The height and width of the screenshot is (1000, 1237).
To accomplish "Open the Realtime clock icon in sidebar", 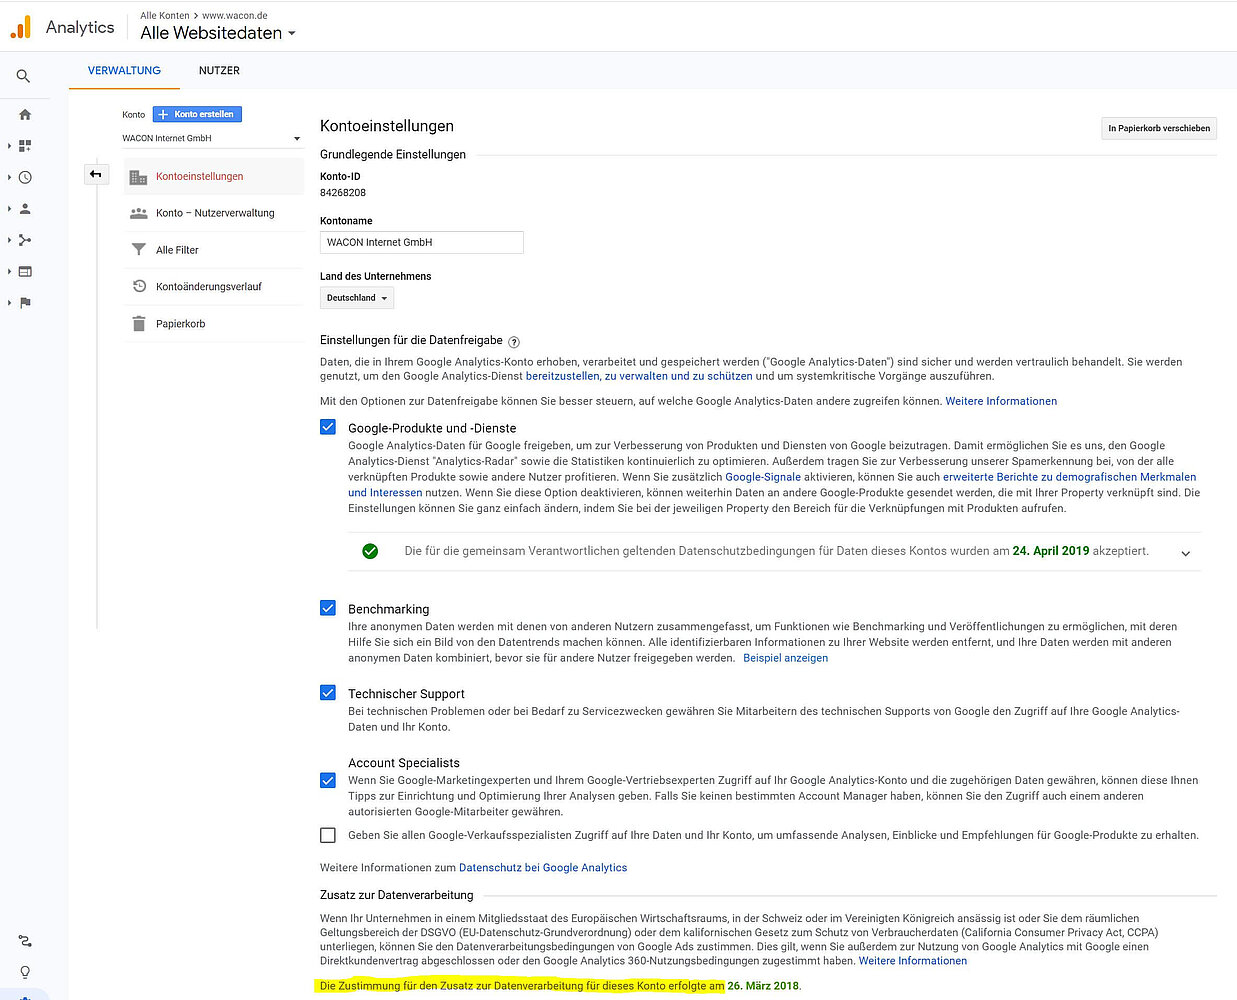I will (x=25, y=178).
